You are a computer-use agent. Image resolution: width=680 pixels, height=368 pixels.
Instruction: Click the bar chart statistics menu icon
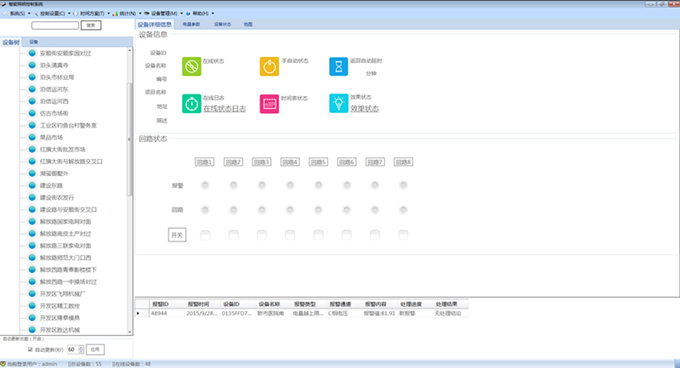(115, 13)
